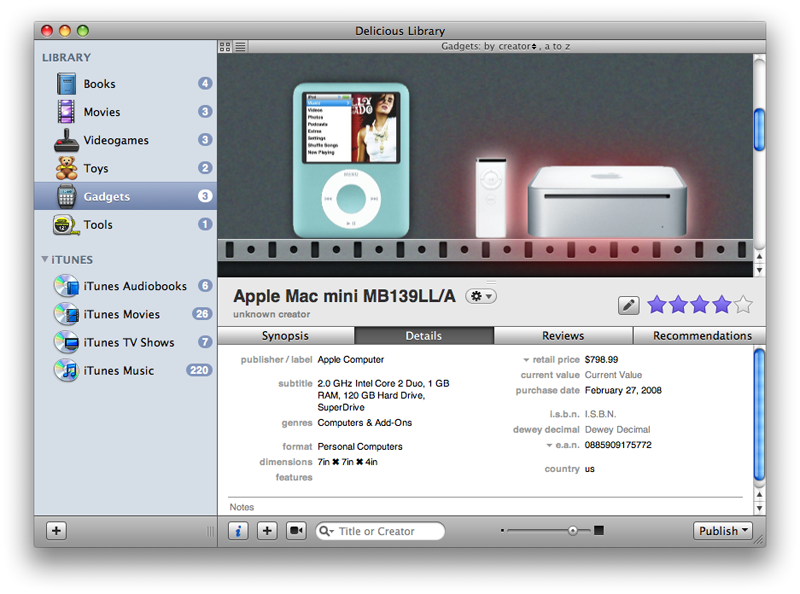The width and height of the screenshot is (800, 594).
Task: Click the country value us
Action: point(589,469)
